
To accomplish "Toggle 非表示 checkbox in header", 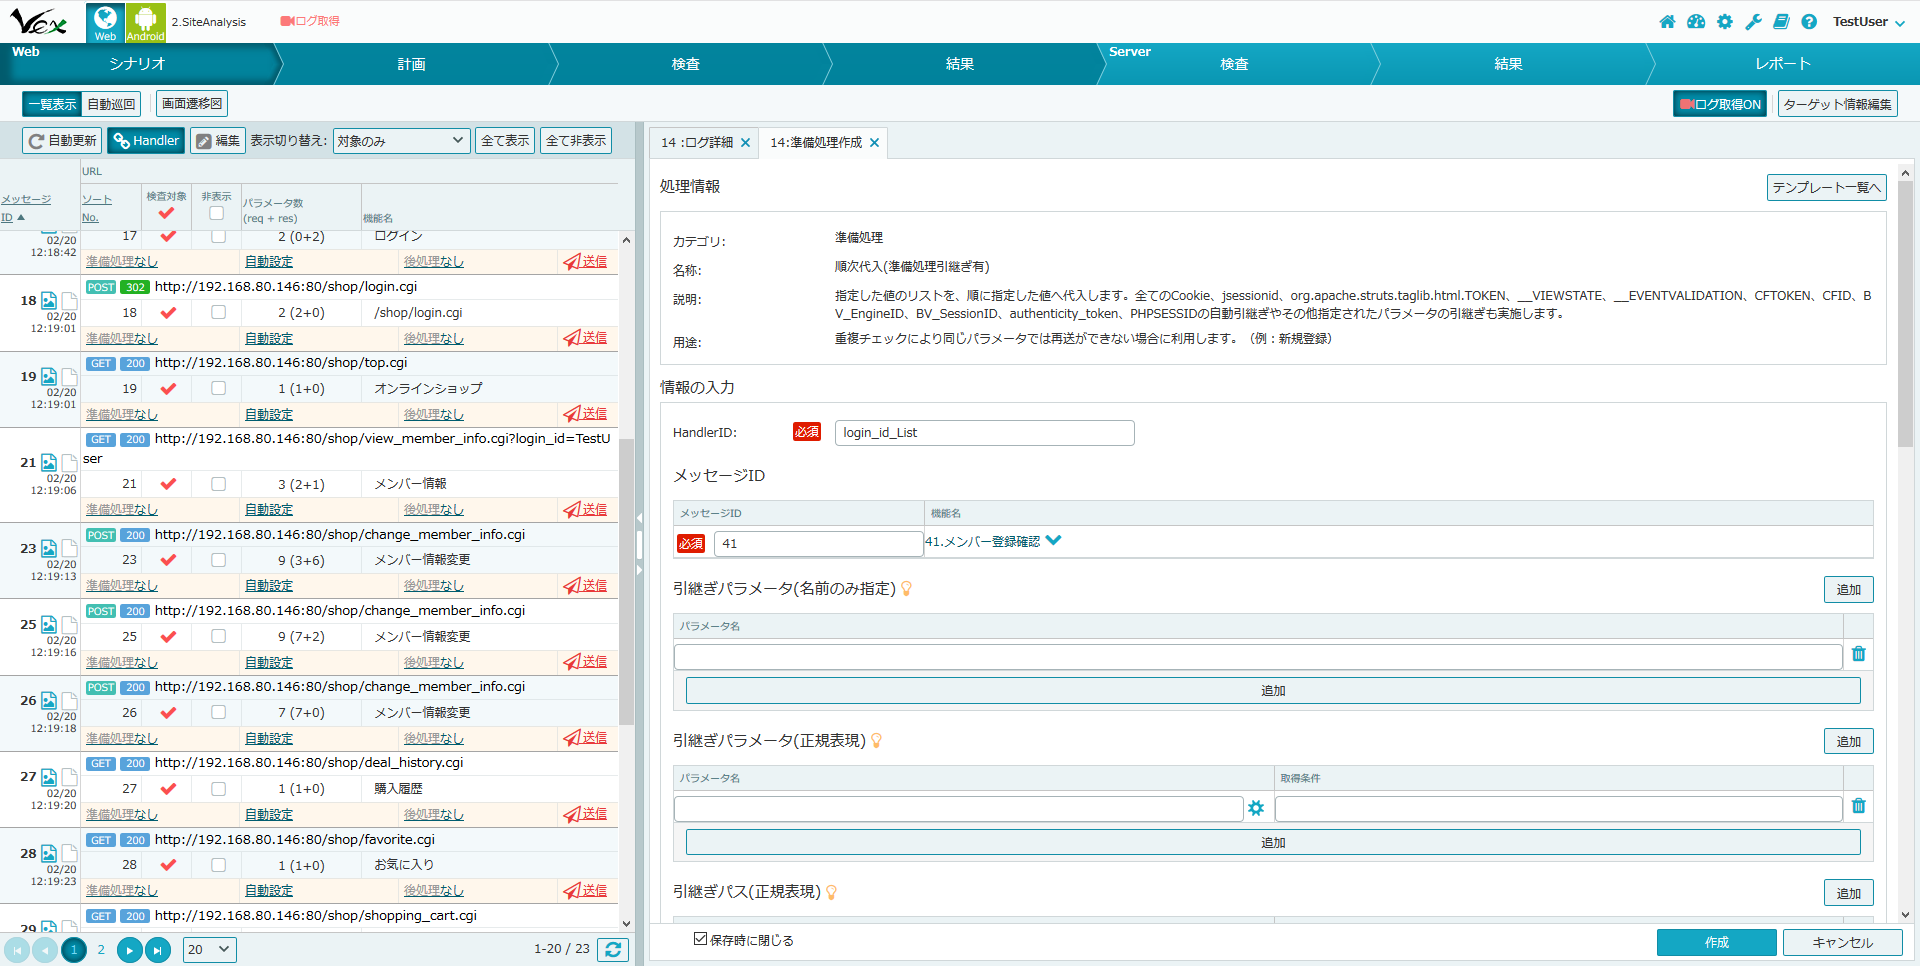I will pos(216,213).
